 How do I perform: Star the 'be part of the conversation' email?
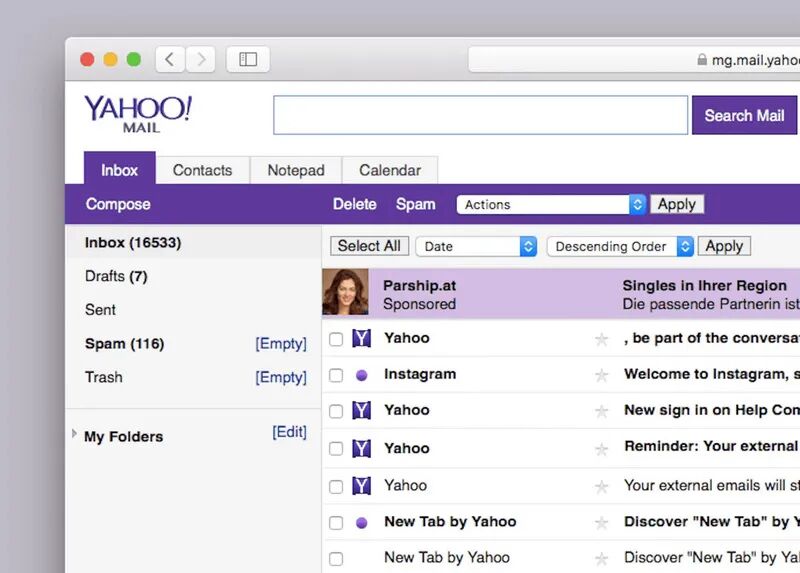click(x=602, y=339)
